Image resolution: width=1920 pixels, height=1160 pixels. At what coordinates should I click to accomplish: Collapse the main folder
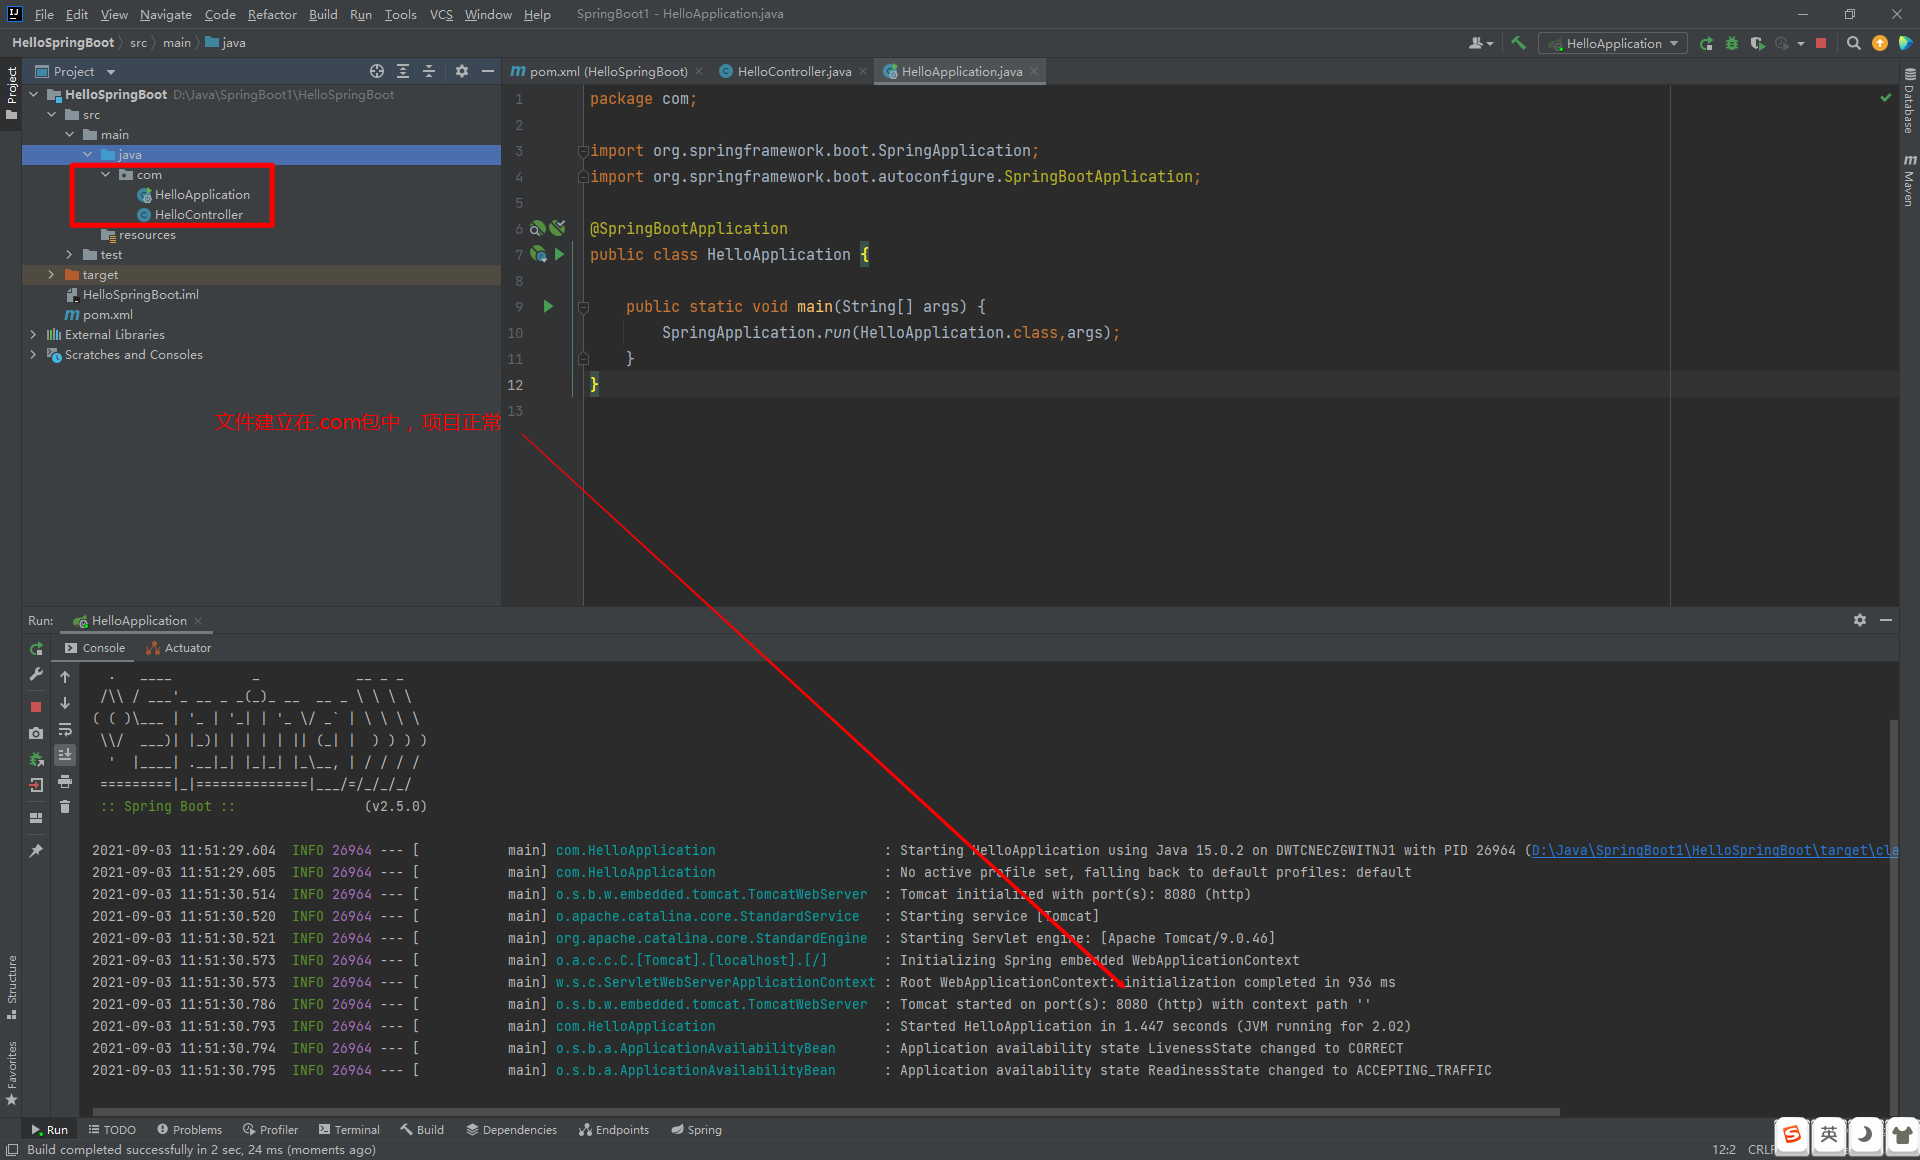(x=70, y=134)
